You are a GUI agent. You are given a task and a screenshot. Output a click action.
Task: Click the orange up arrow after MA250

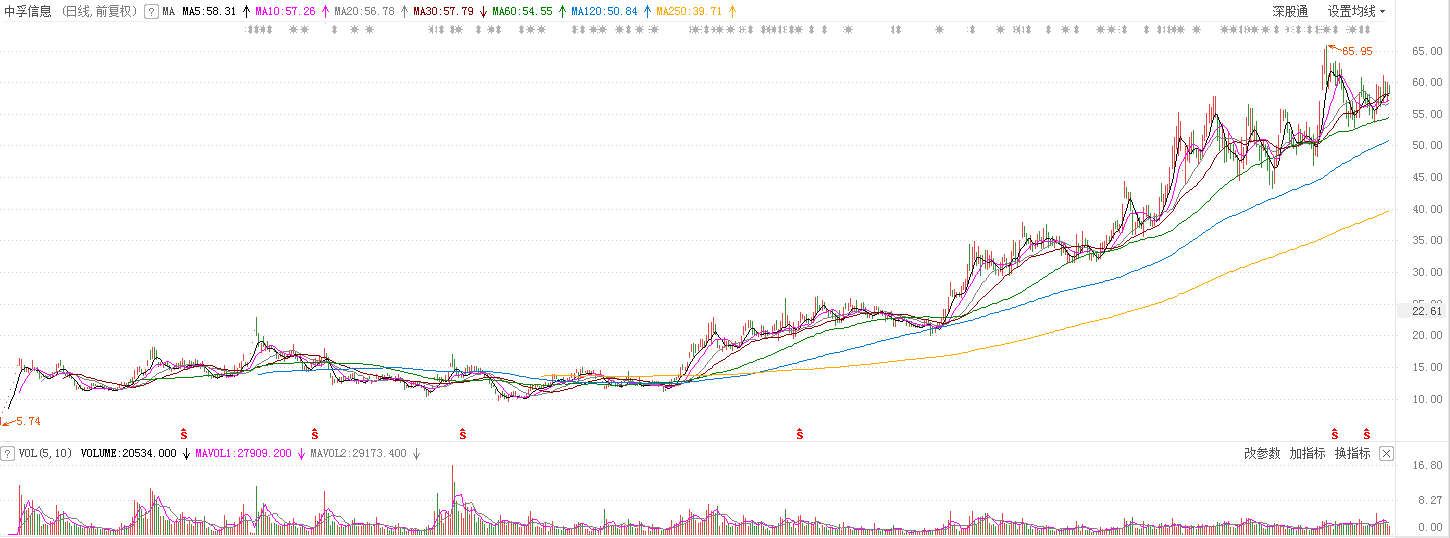(732, 12)
